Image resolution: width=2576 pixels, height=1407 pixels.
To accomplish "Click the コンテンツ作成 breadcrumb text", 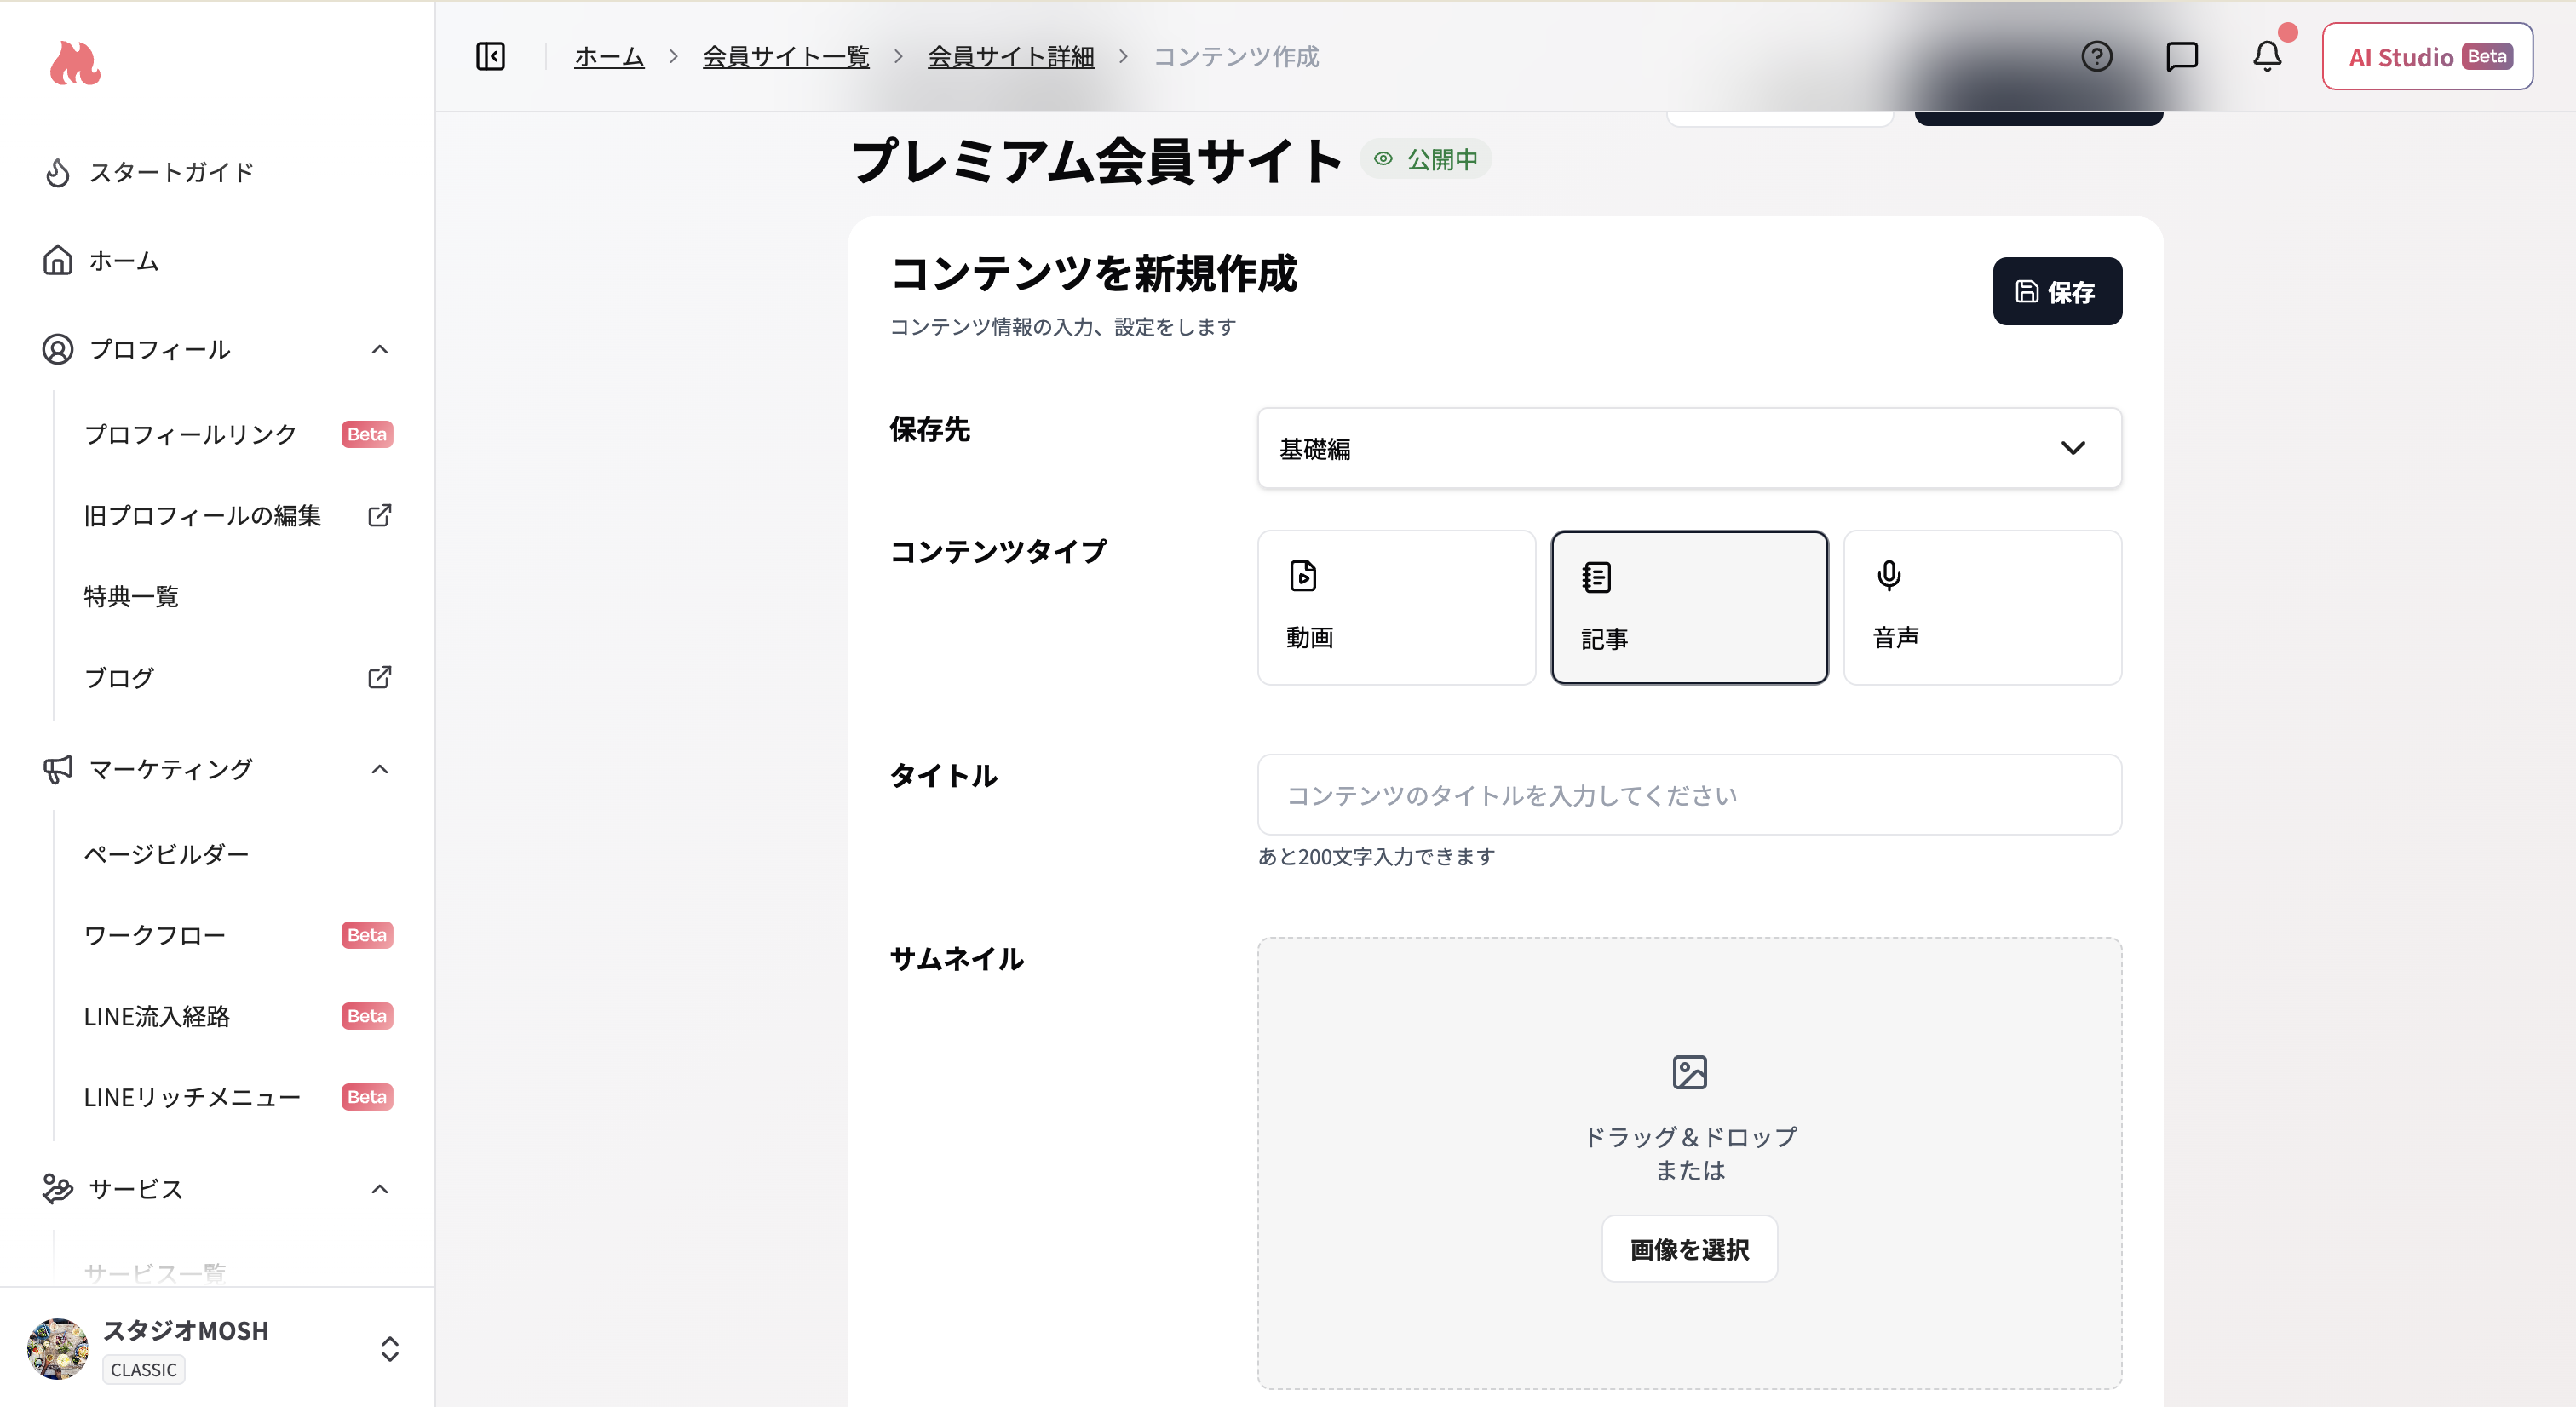I will point(1236,57).
